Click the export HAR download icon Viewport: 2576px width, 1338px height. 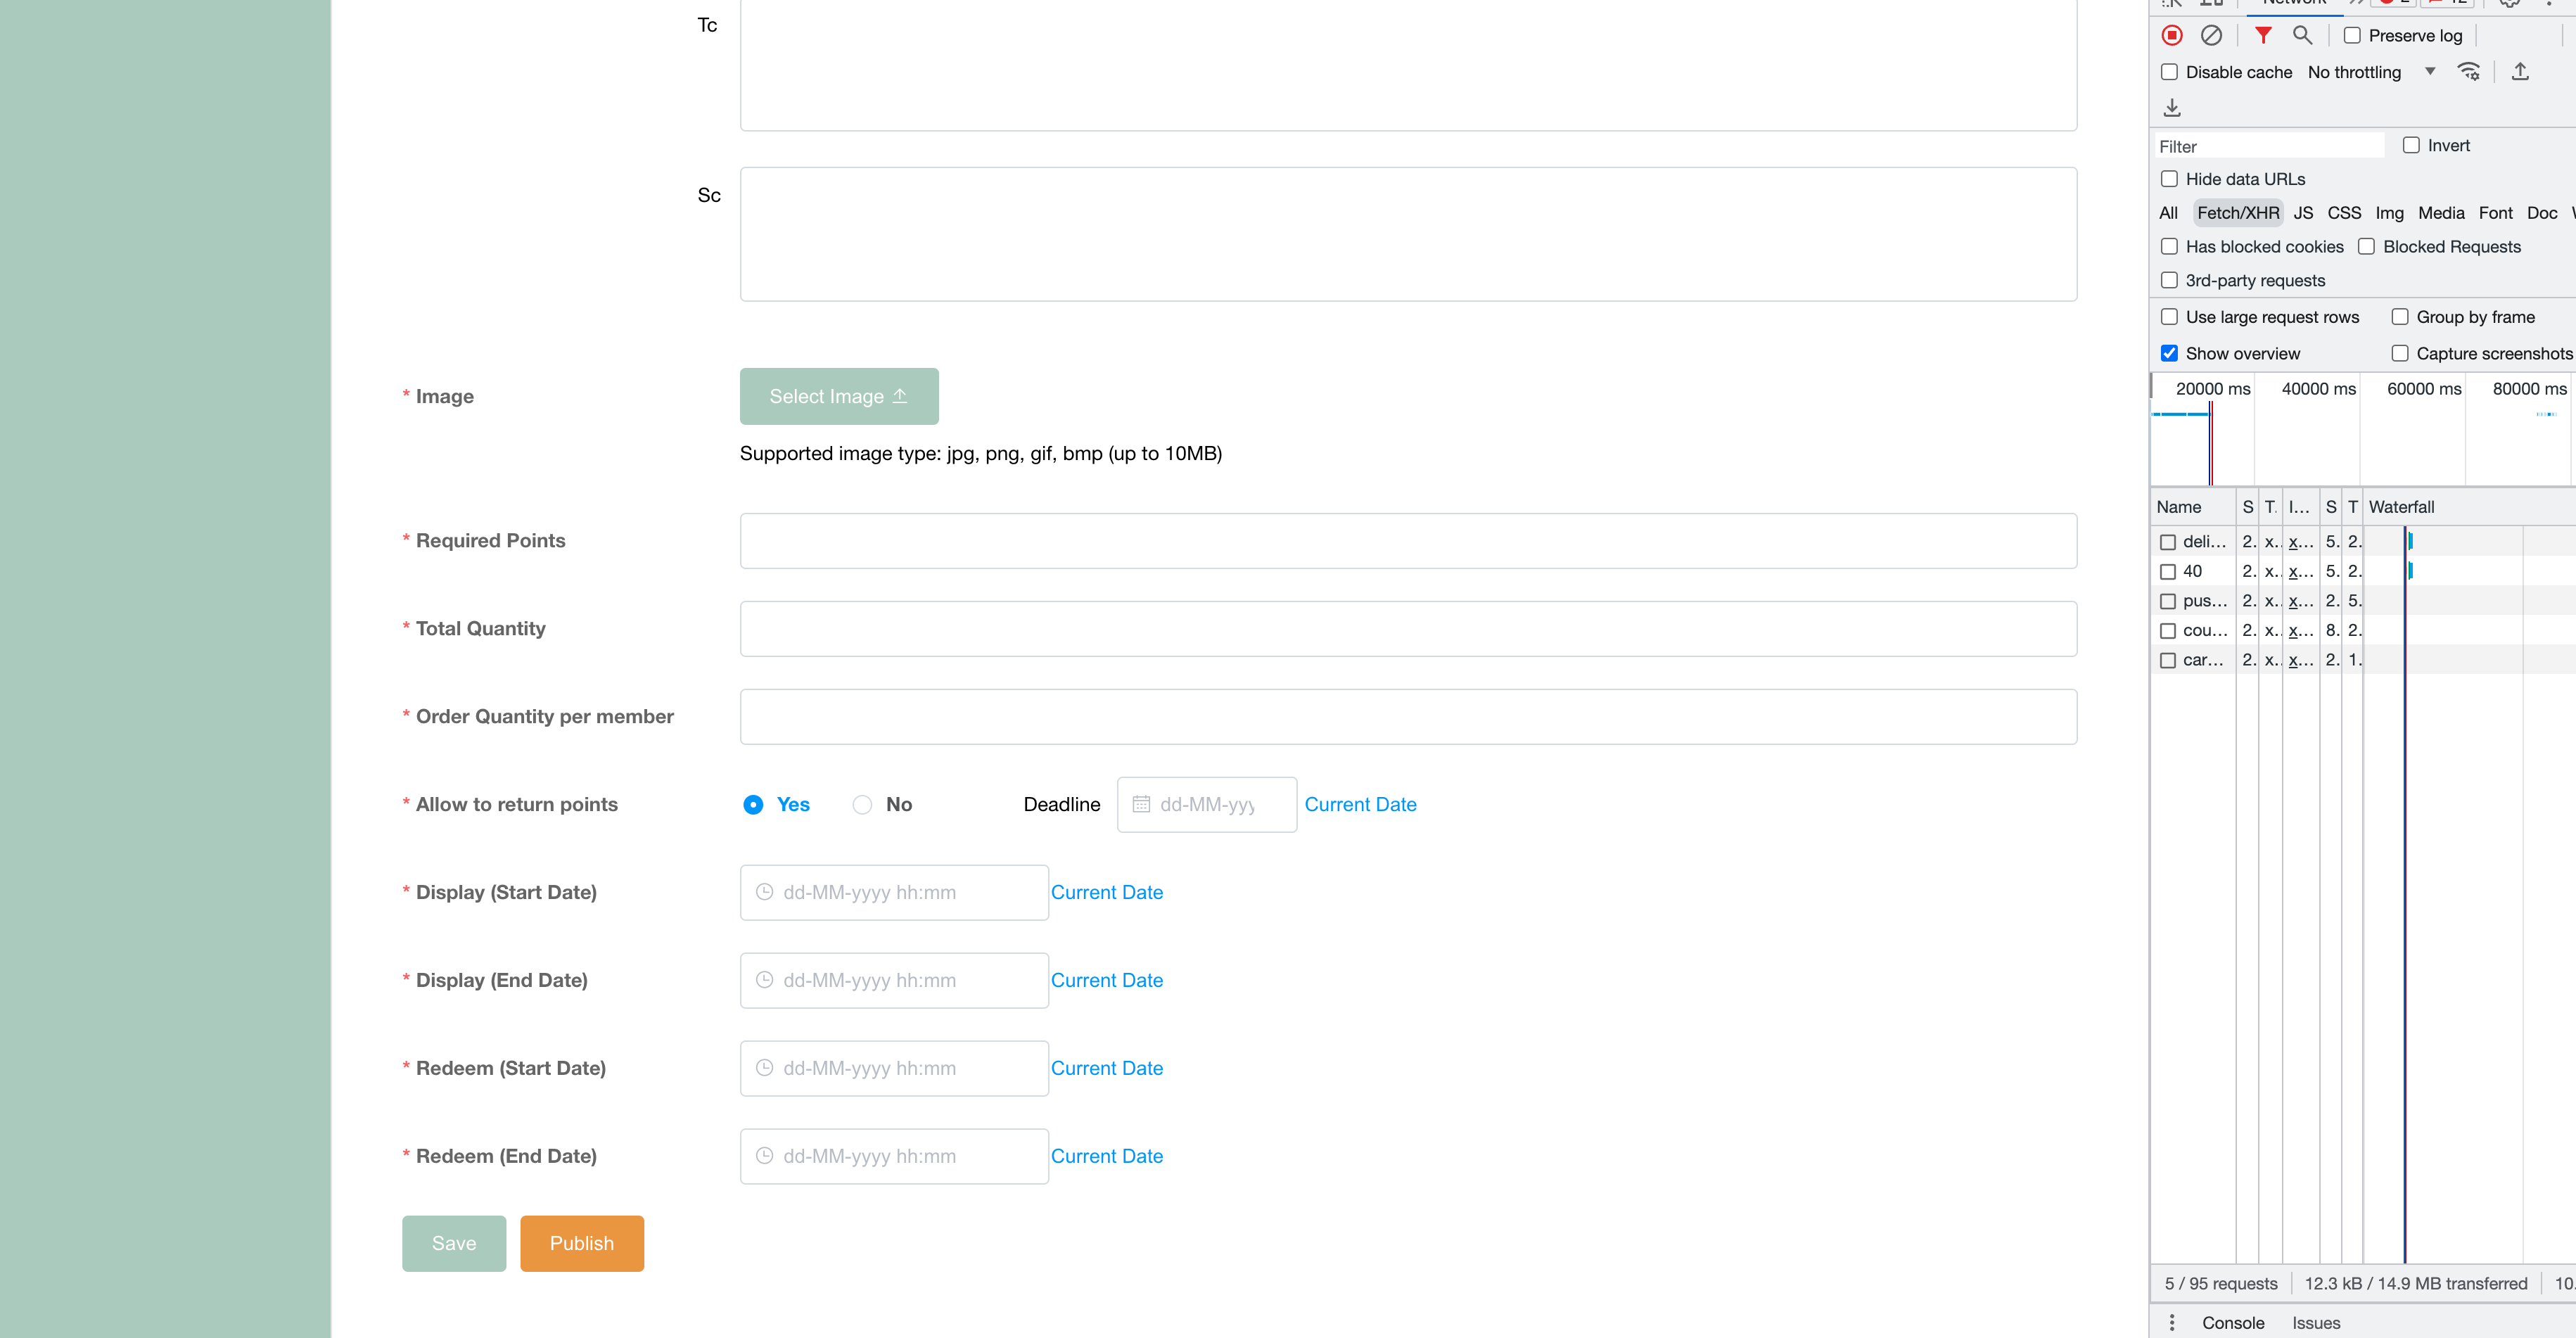tap(2172, 108)
